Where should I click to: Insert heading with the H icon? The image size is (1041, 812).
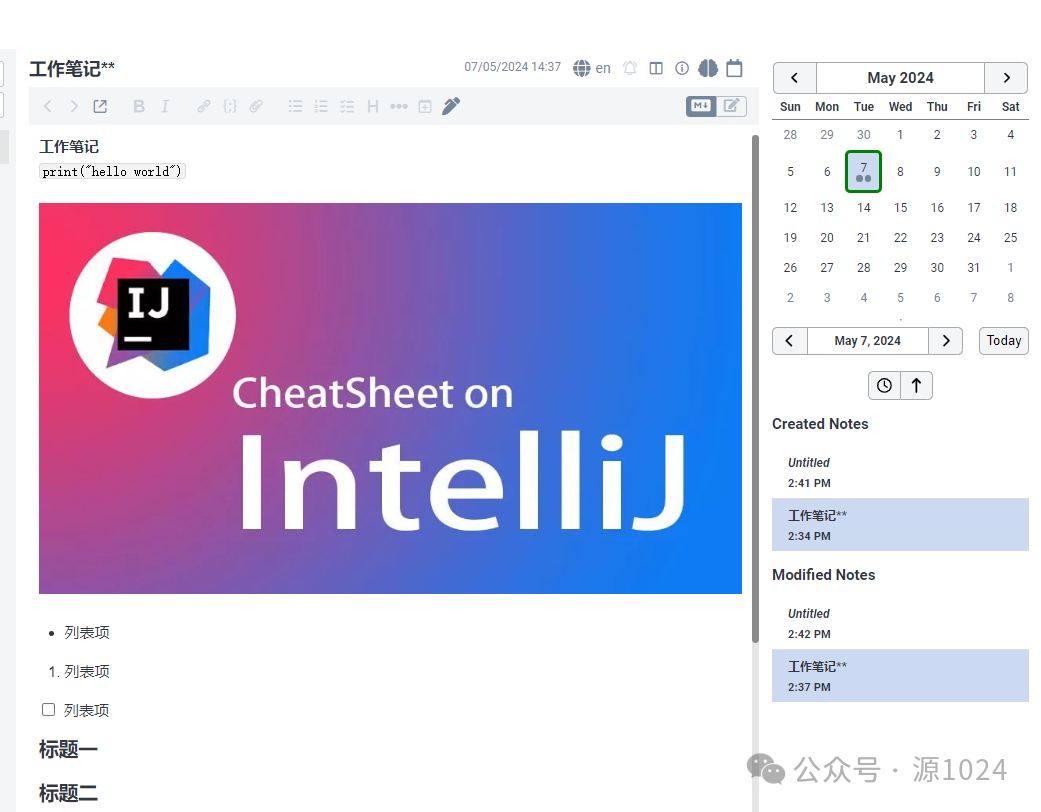(373, 106)
